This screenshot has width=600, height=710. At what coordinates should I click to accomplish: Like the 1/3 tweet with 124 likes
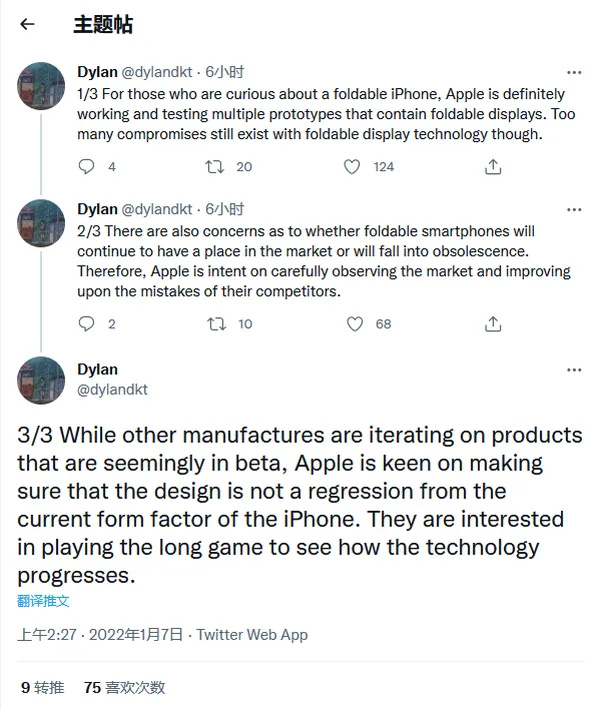coord(352,167)
